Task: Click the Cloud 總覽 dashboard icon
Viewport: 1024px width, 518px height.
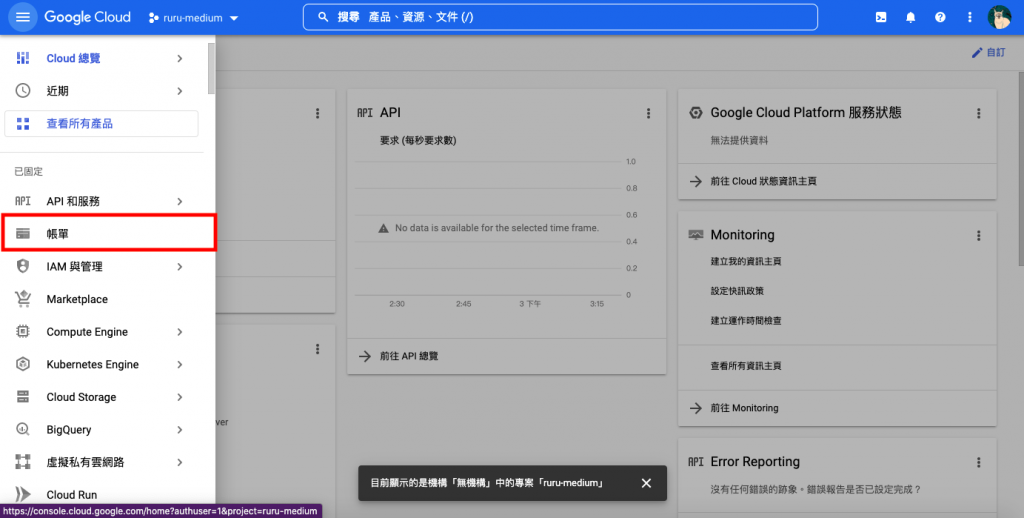Action: point(23,58)
